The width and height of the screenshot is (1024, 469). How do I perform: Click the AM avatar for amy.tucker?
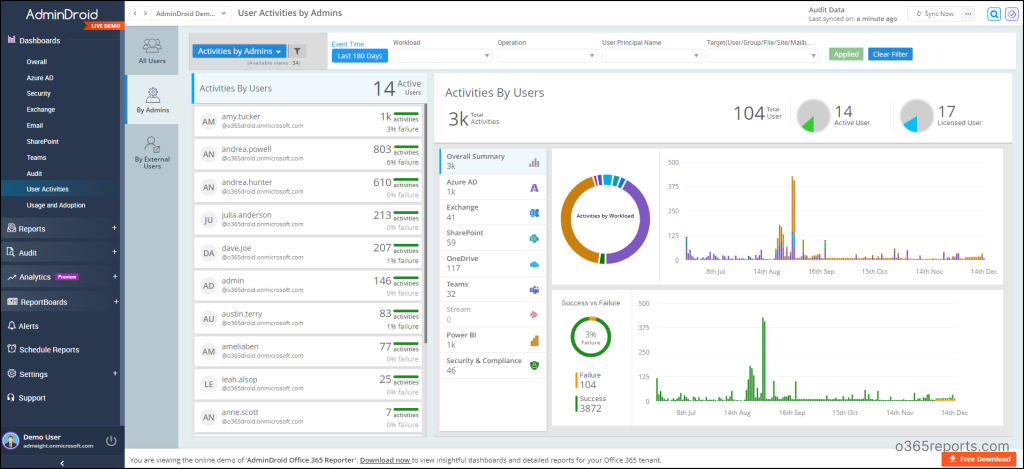(x=208, y=121)
